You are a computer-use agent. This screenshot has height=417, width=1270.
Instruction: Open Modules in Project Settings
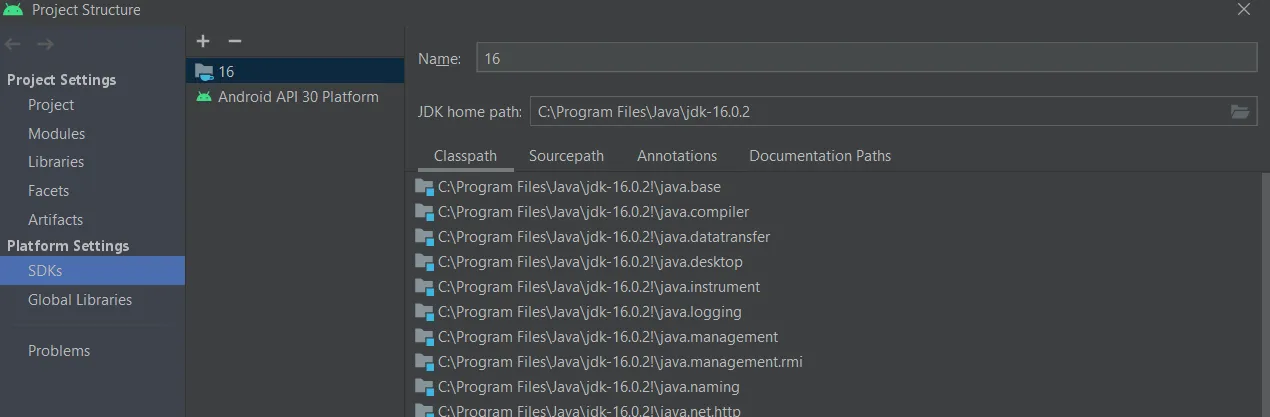coord(56,134)
